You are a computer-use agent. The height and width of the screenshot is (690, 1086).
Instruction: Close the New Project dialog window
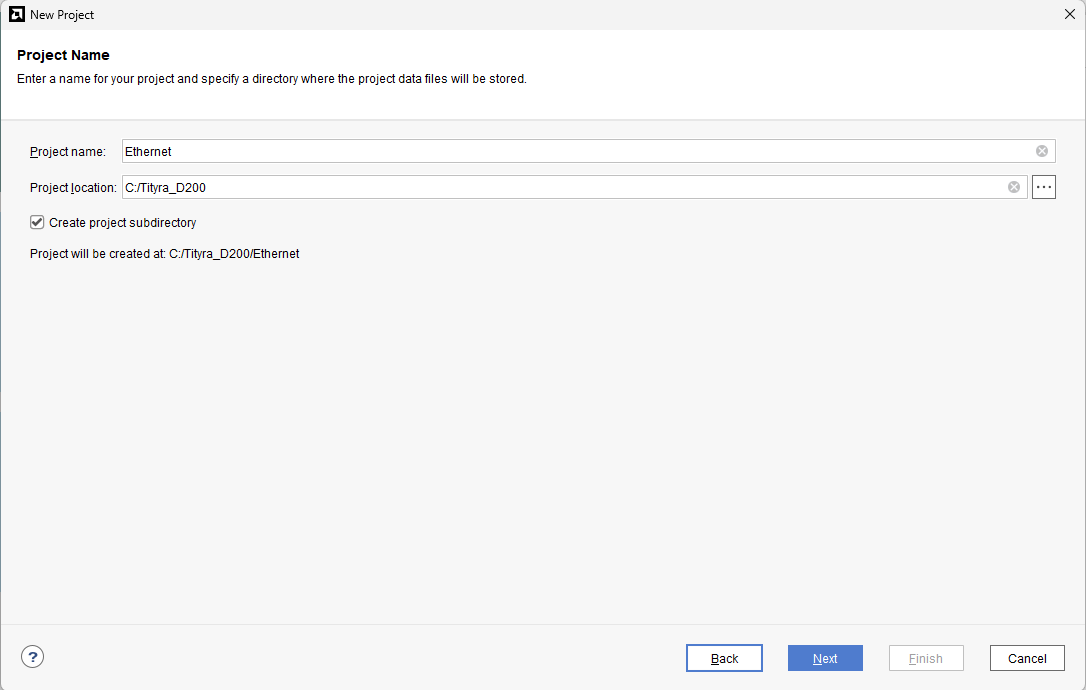[1069, 15]
